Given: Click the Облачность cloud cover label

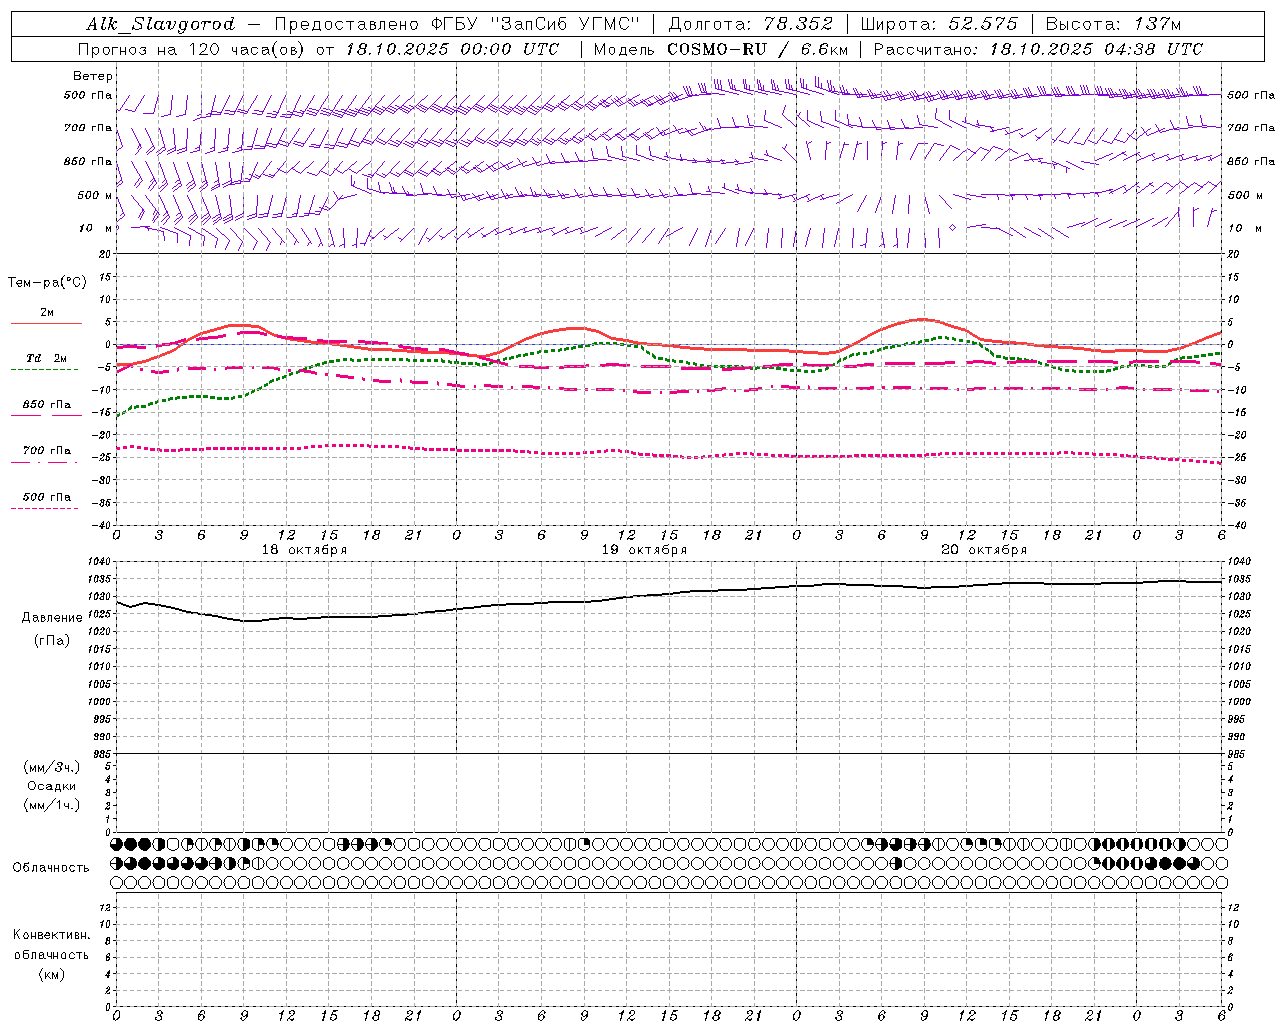Looking at the screenshot, I should coord(51,868).
